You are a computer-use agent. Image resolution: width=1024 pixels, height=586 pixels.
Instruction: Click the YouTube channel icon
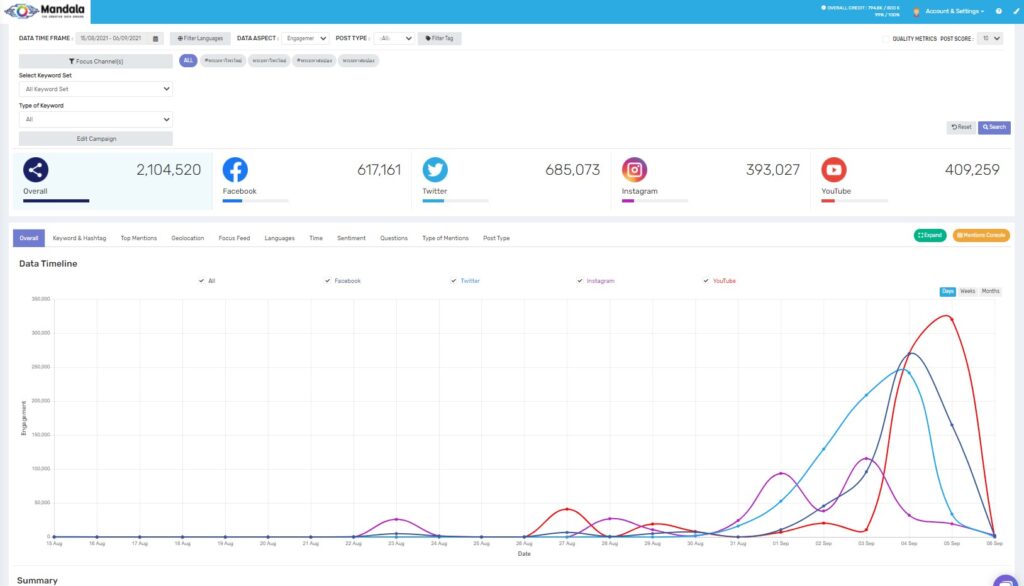tap(834, 169)
